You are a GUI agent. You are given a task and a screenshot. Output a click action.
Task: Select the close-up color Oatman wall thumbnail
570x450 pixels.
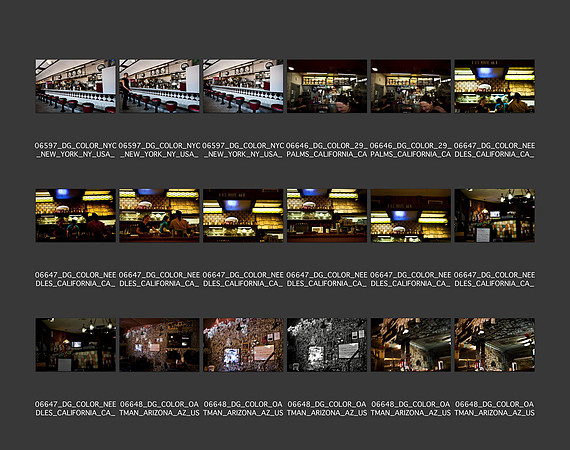(243, 345)
